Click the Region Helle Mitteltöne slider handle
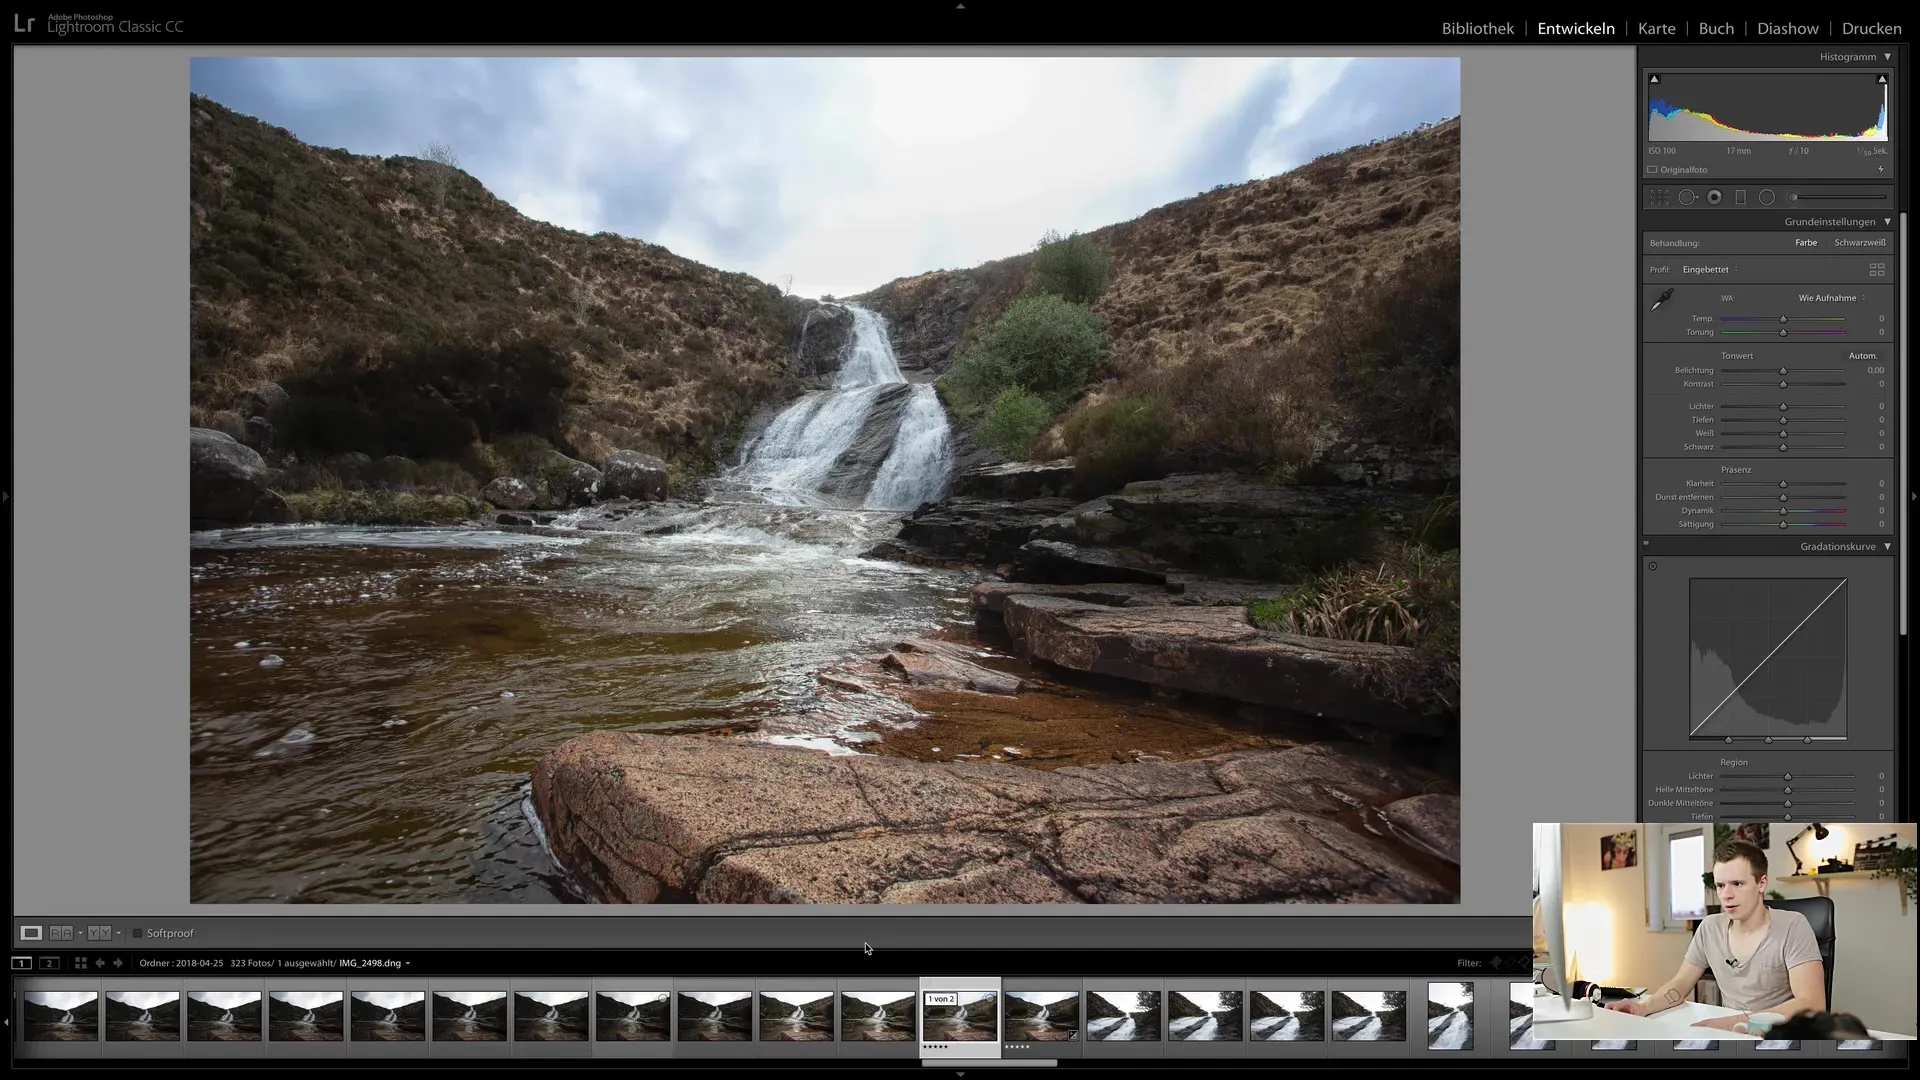Viewport: 1920px width, 1080px height. pyautogui.click(x=1788, y=790)
